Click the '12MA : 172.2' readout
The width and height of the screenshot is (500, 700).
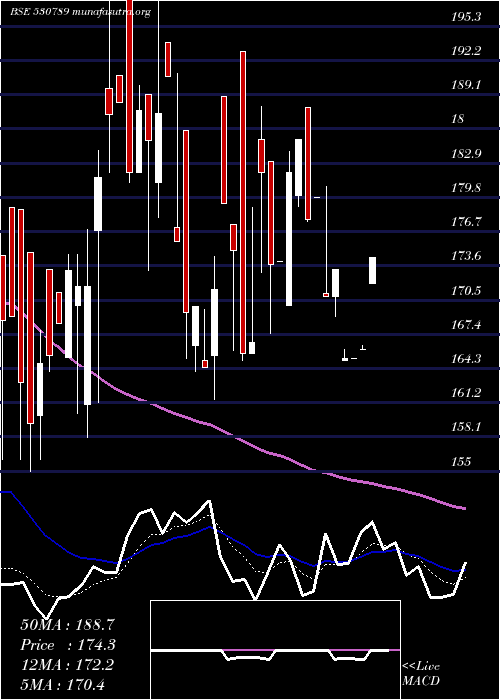point(67,665)
